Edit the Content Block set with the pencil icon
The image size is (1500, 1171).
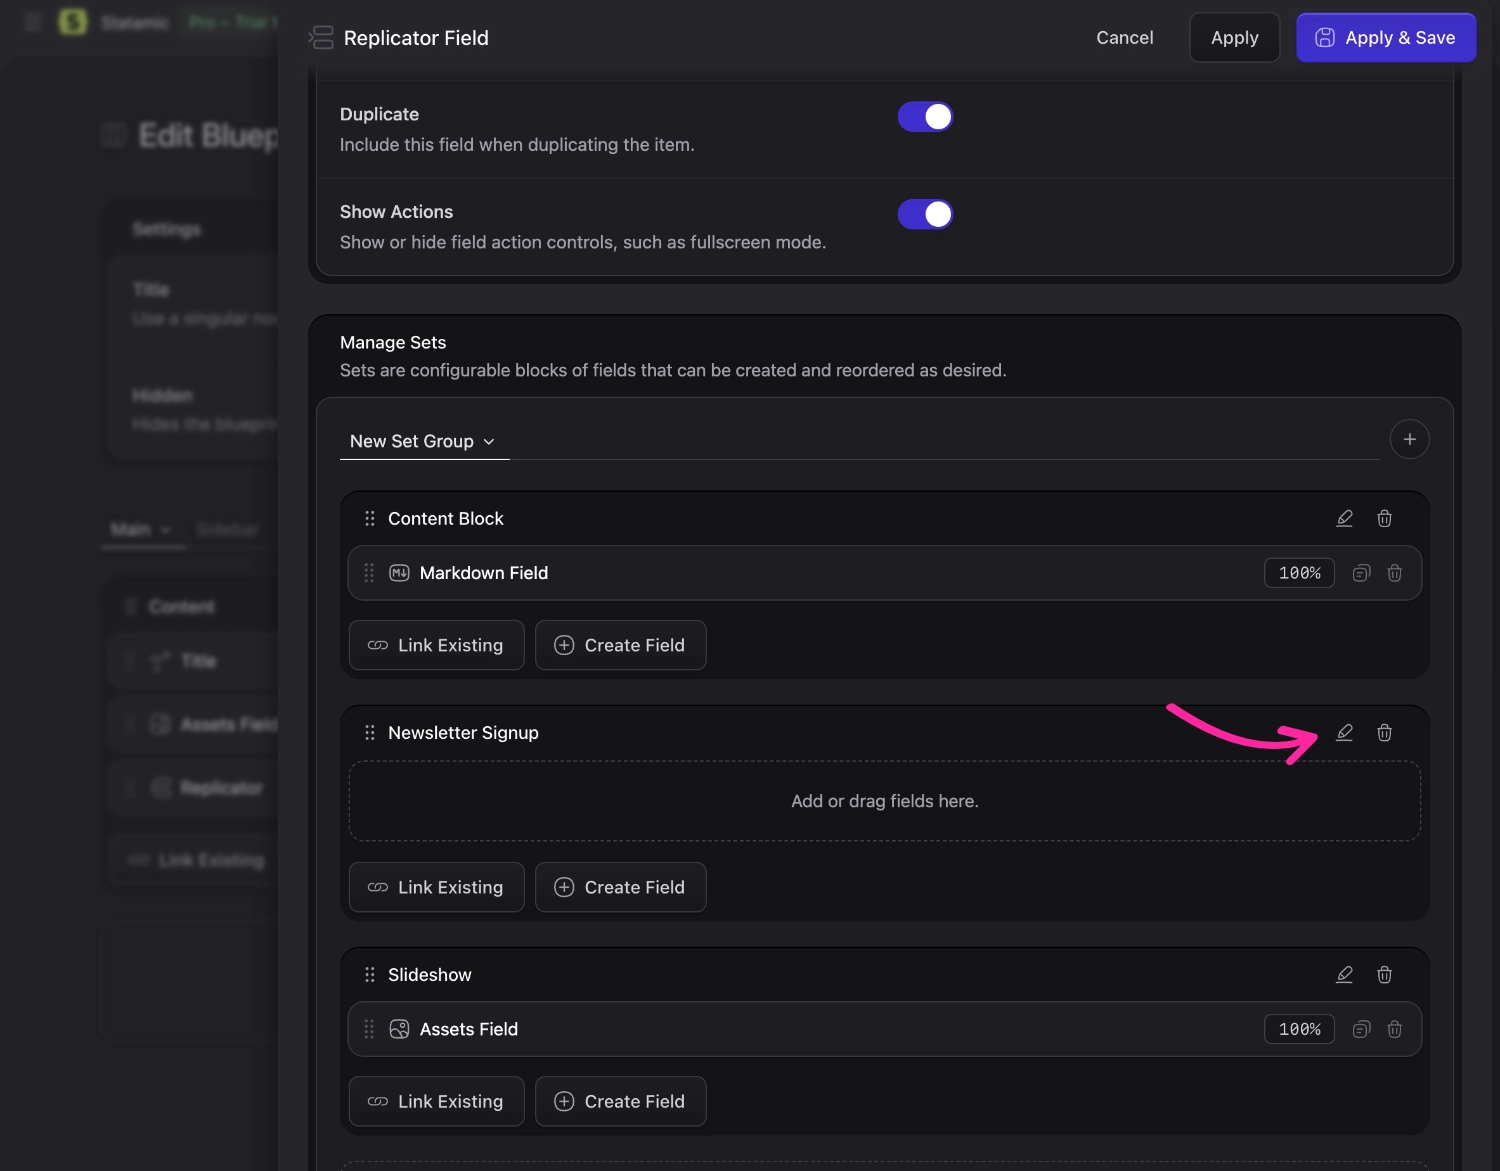coord(1344,518)
